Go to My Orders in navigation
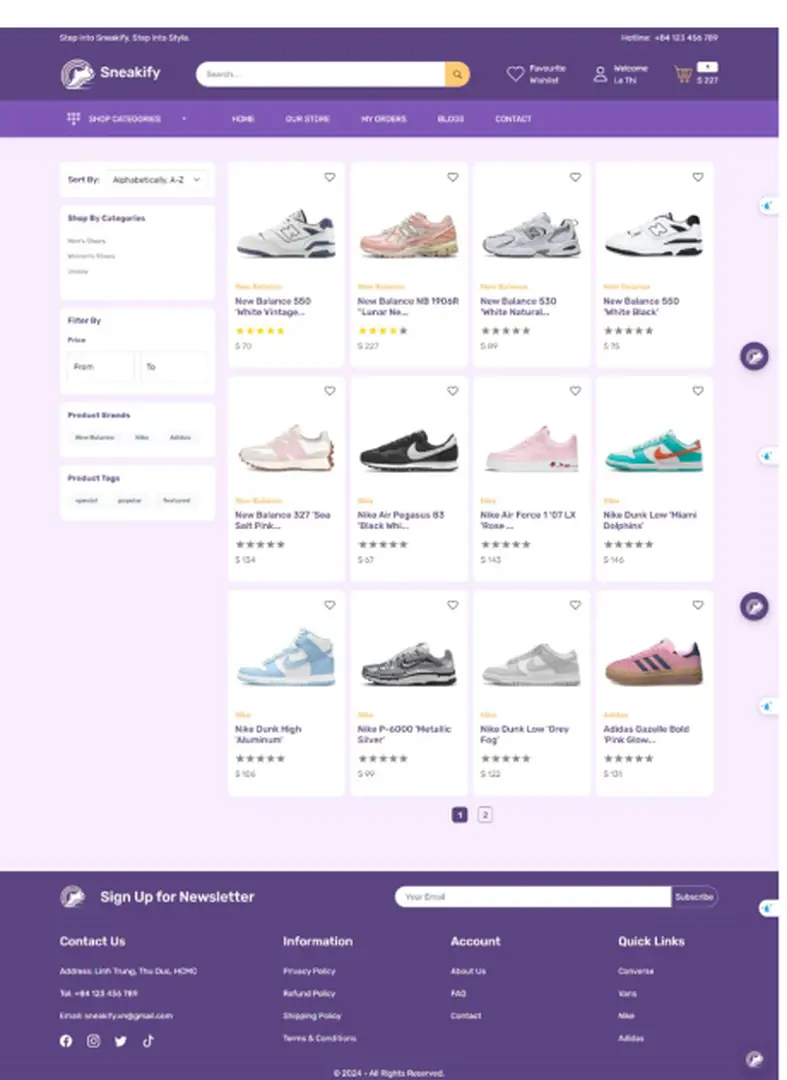787x1080 pixels. (383, 119)
